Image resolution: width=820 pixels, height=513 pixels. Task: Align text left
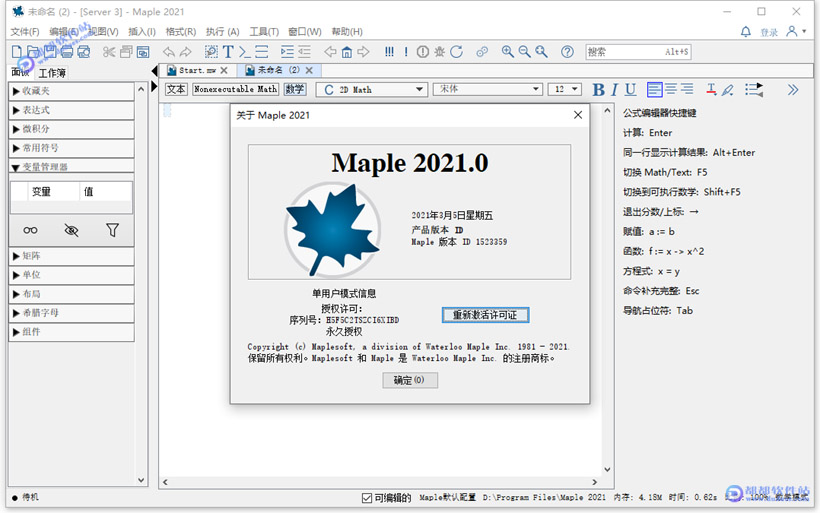click(x=654, y=89)
